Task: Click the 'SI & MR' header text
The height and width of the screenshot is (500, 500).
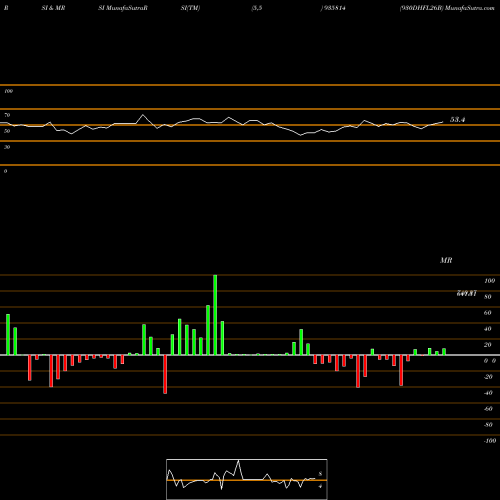Action: [53, 8]
